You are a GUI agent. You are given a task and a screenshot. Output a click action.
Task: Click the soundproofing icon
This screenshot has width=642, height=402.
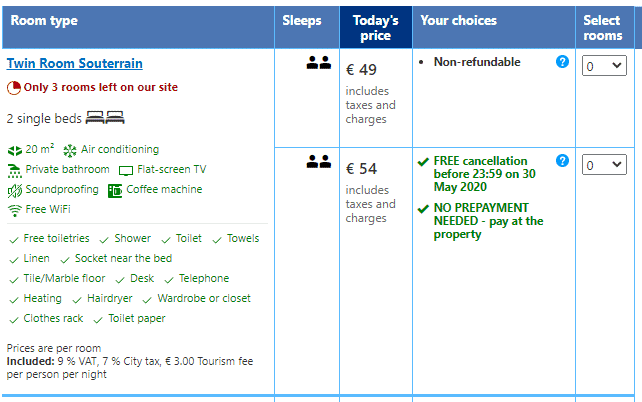[x=15, y=191]
